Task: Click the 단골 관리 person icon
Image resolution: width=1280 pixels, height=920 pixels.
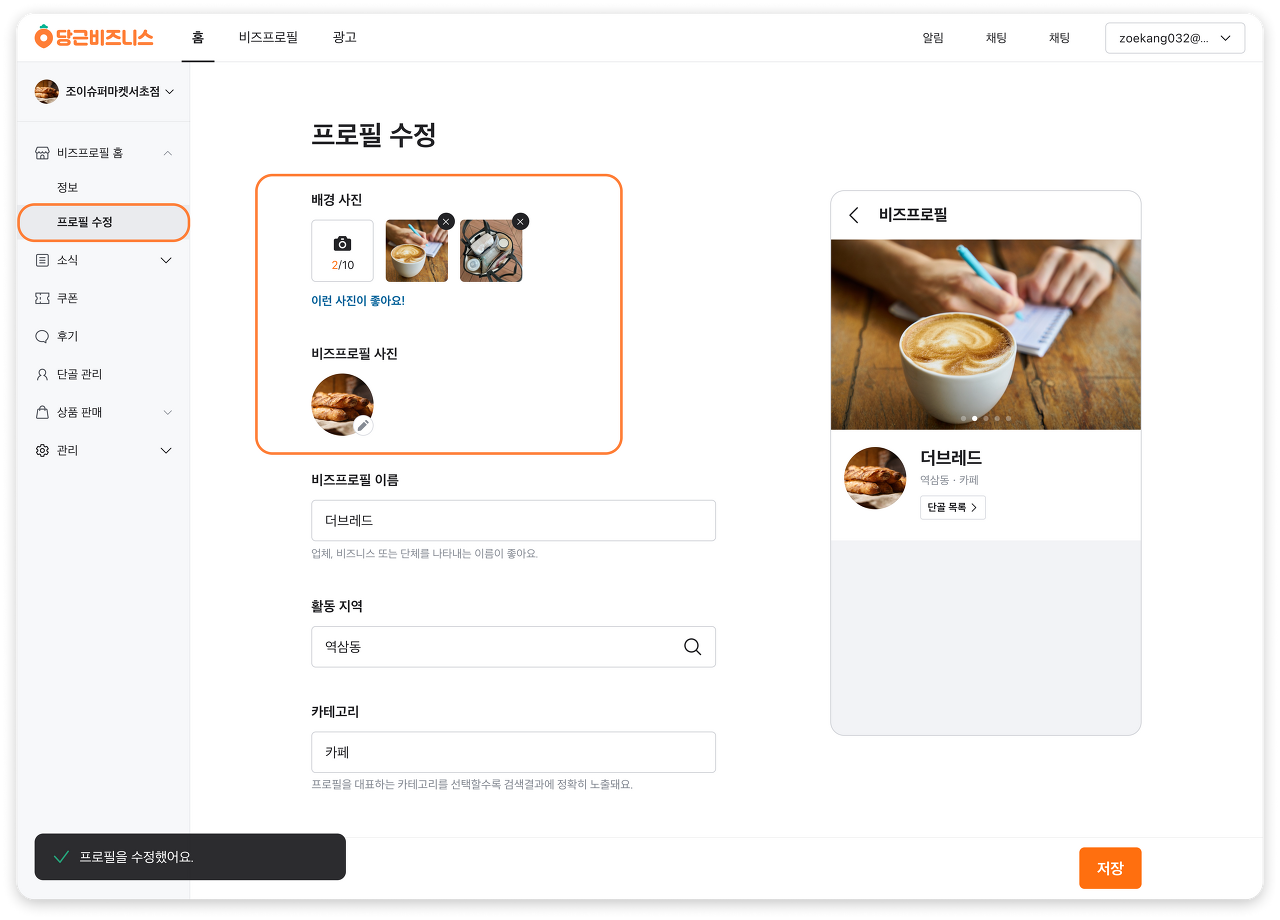Action: tap(42, 374)
